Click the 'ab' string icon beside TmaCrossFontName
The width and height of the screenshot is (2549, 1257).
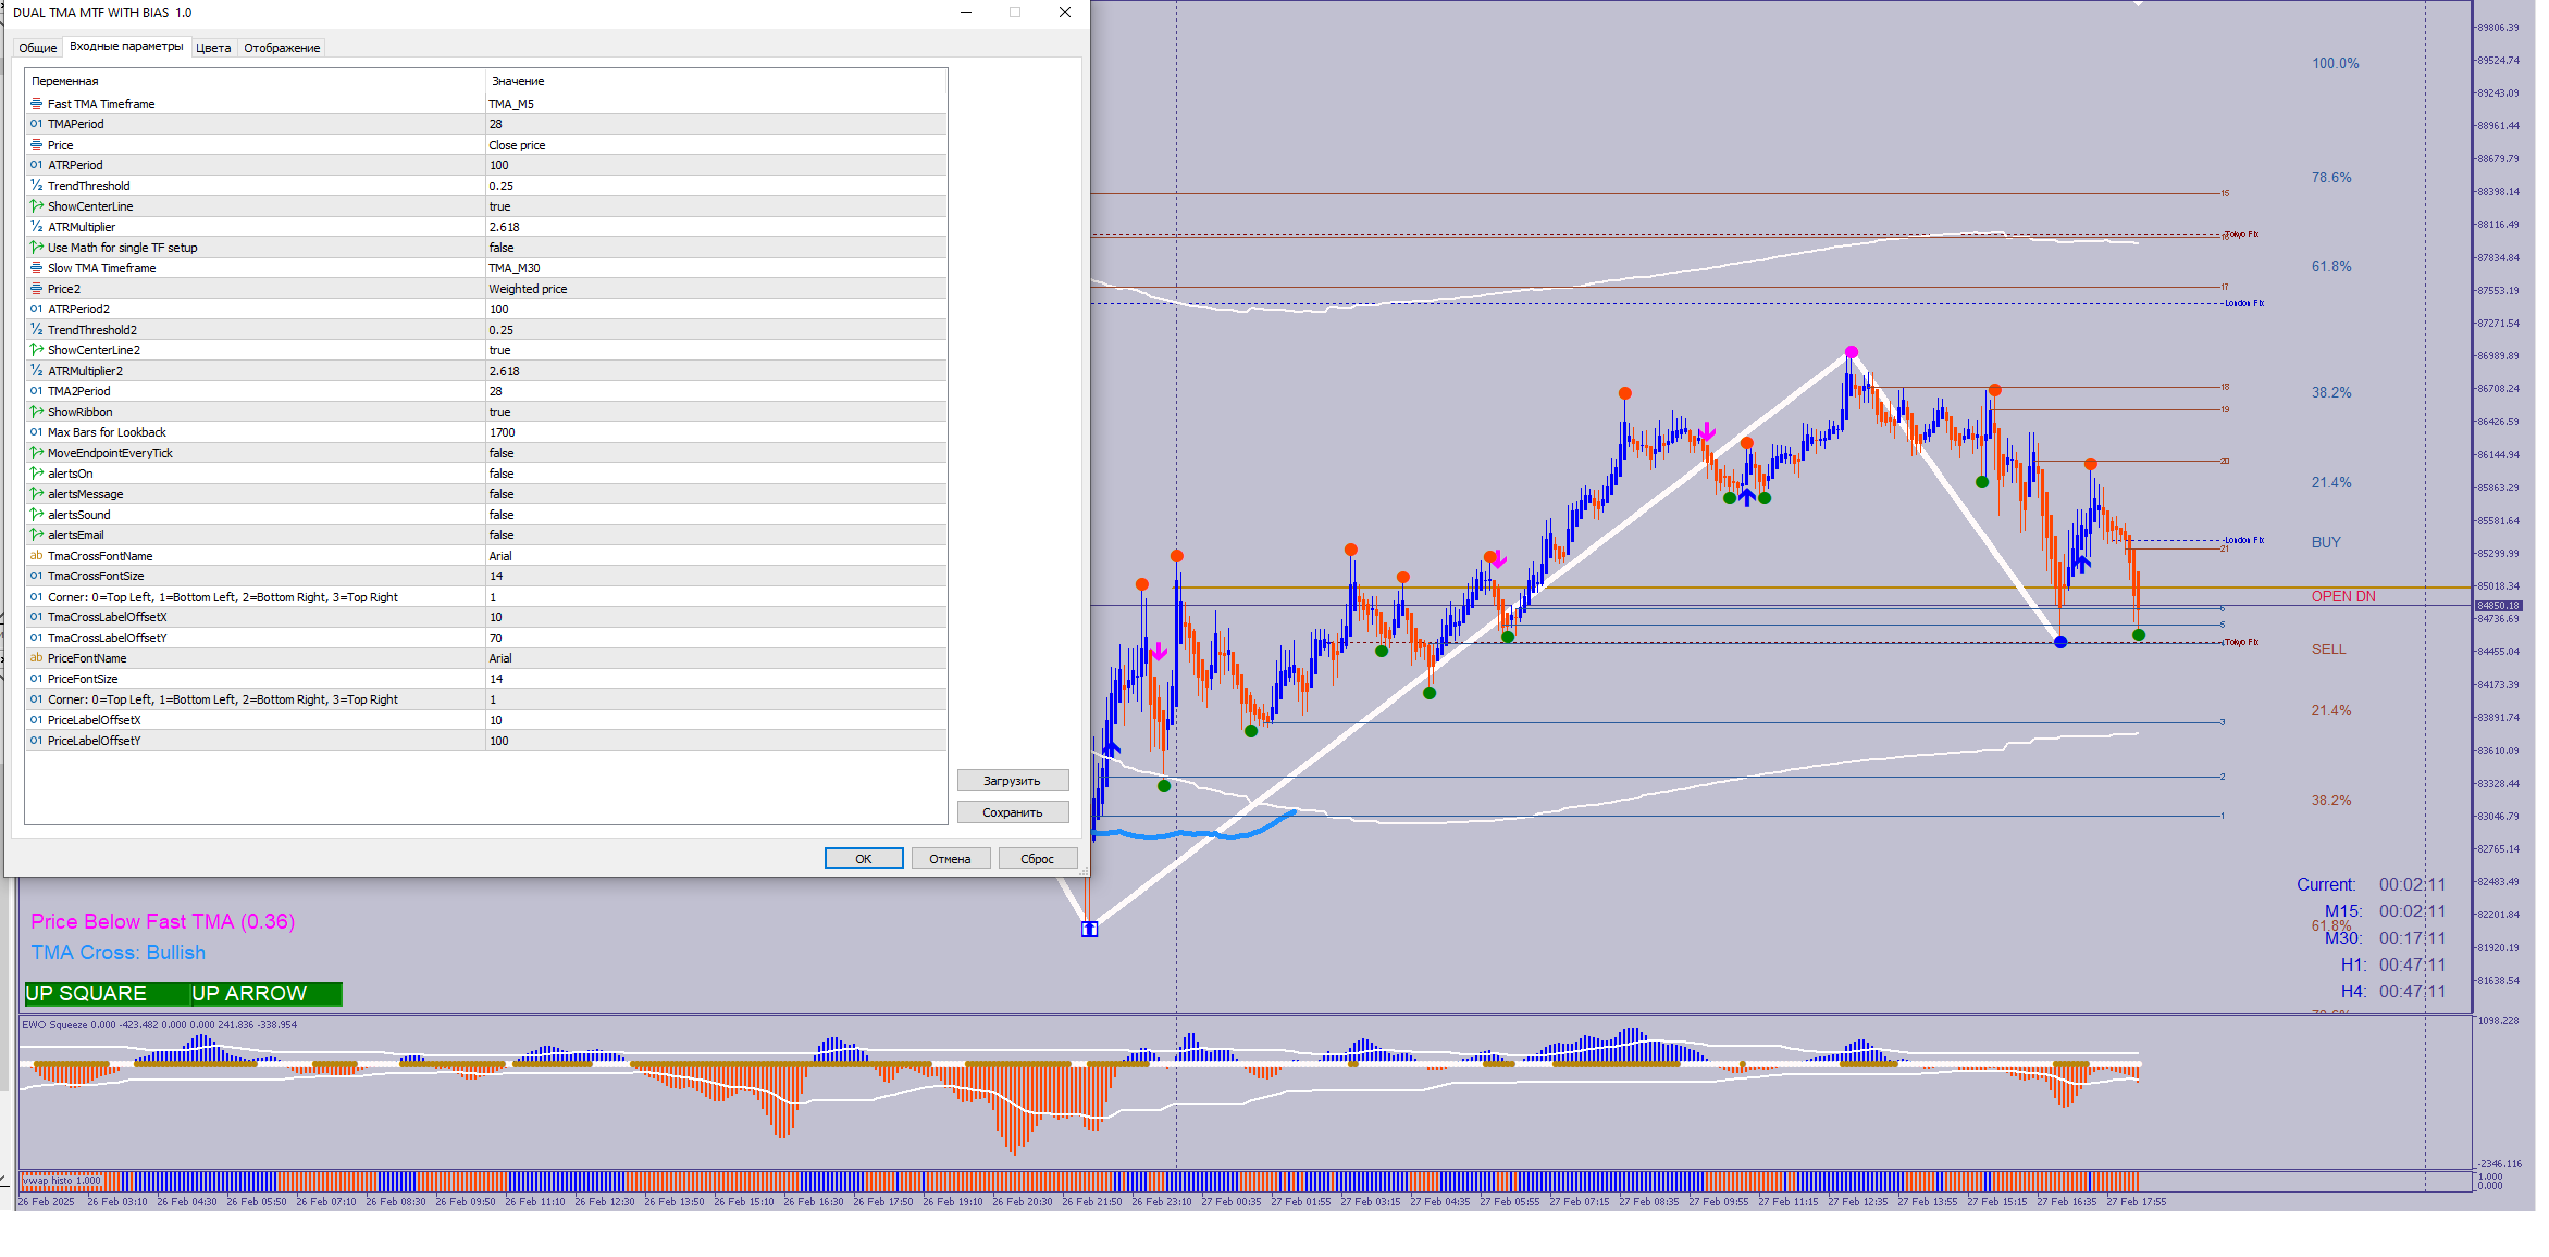point(36,556)
